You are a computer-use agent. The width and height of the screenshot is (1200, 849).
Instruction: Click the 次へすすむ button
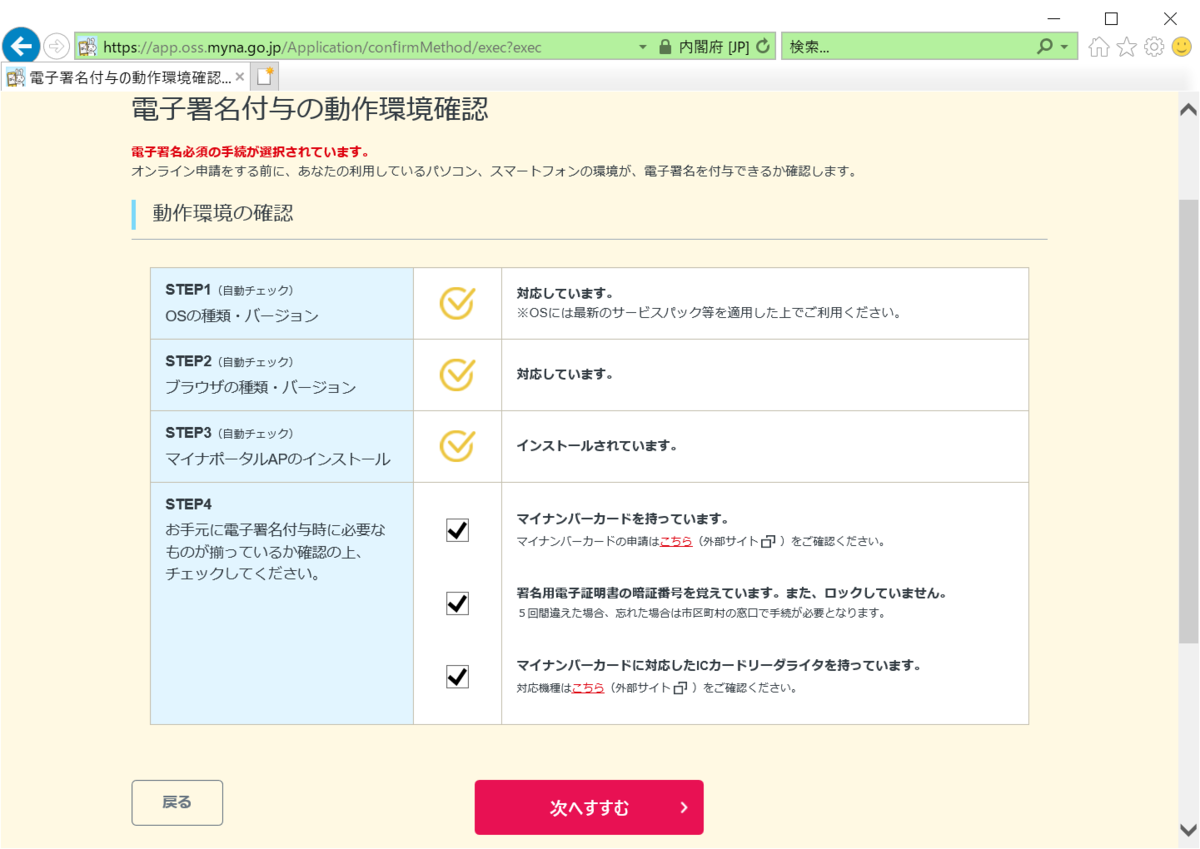click(589, 807)
